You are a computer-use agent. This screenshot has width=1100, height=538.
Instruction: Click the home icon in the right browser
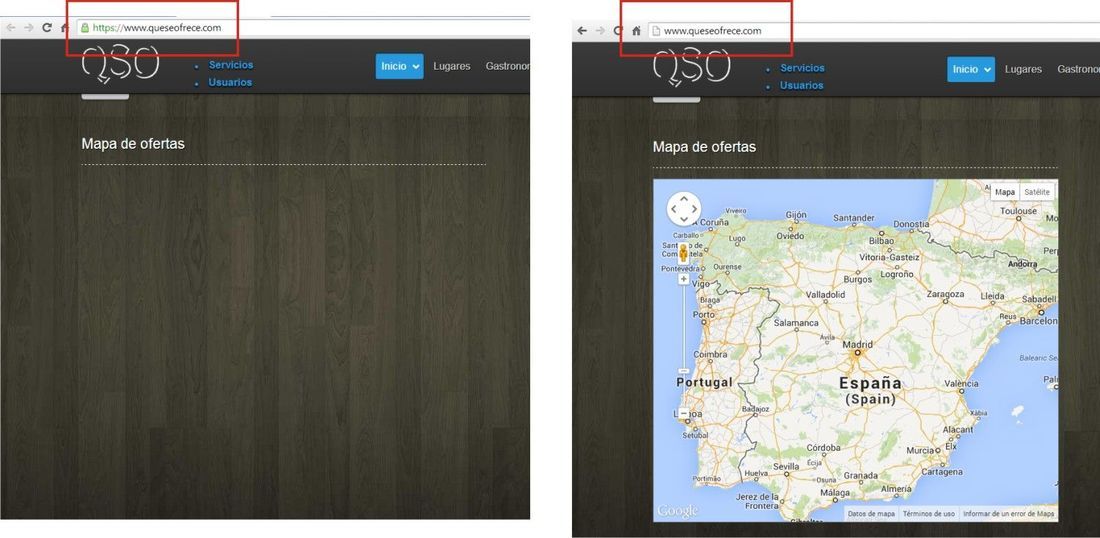[636, 31]
